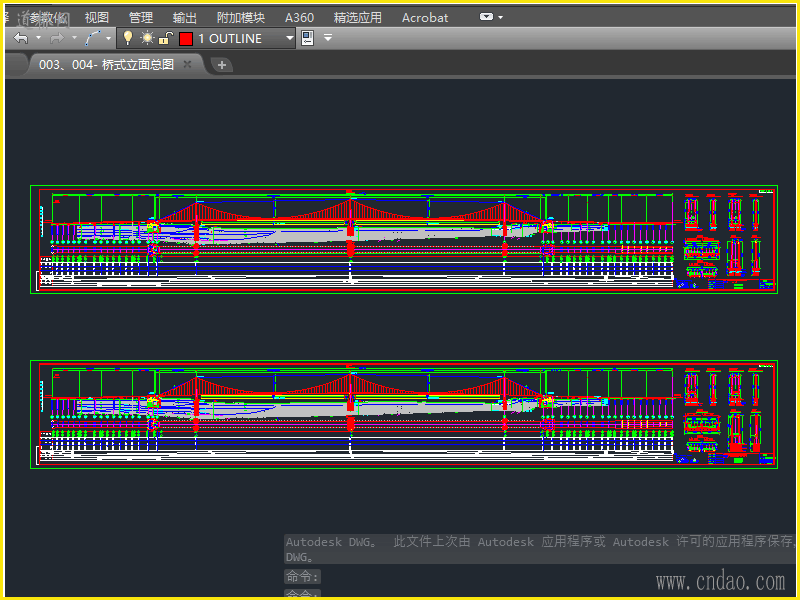Switch to the 输出 ribbon tab

(185, 17)
